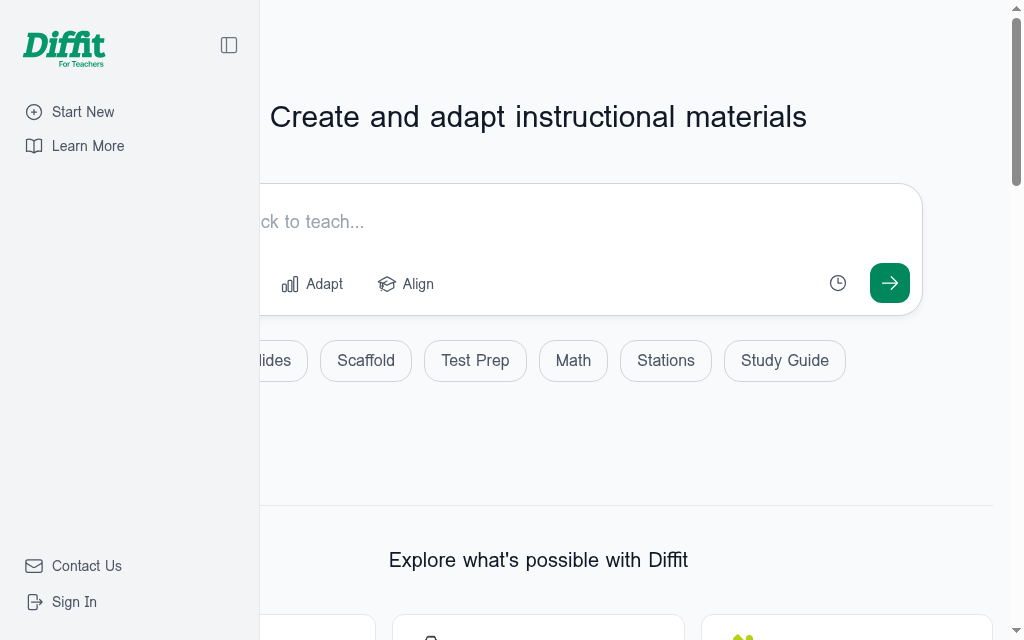This screenshot has width=1024, height=640.
Task: Click the Contact Us envelope icon
Action: [x=34, y=566]
